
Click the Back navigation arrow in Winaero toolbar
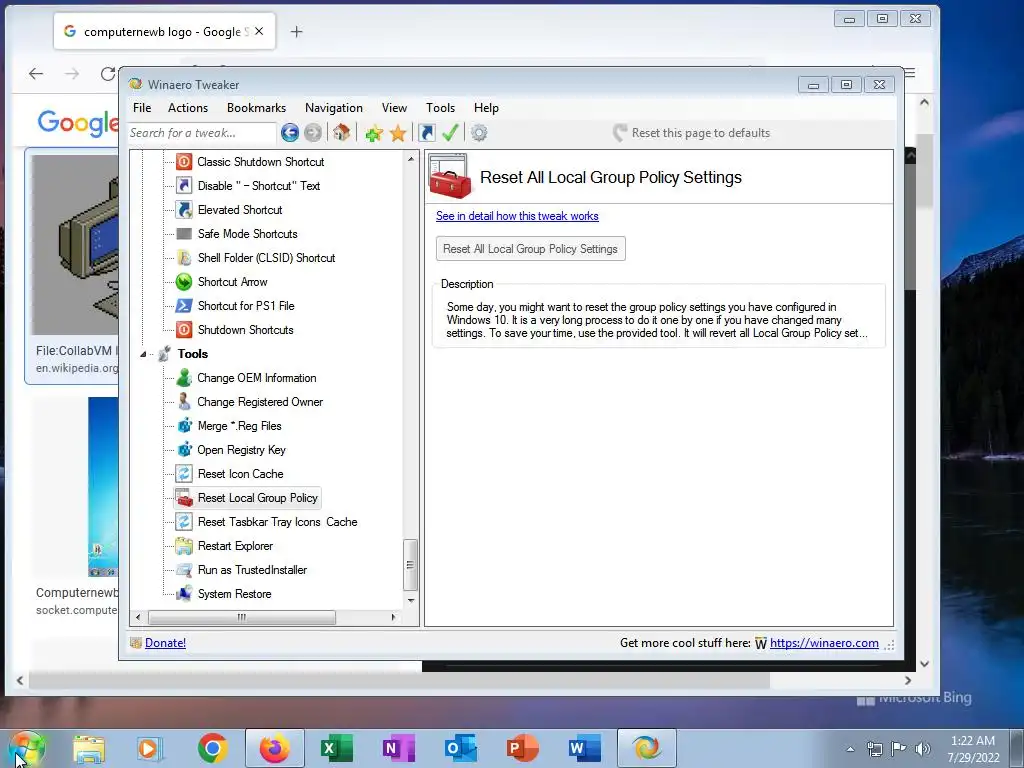point(290,133)
